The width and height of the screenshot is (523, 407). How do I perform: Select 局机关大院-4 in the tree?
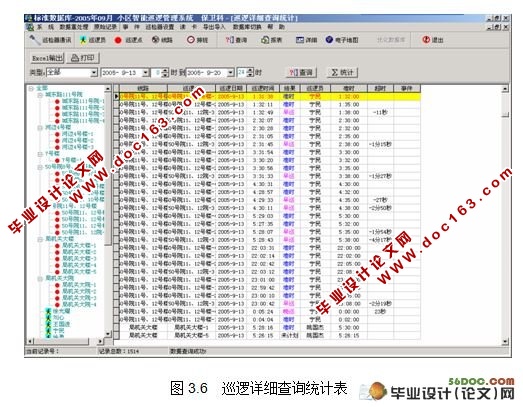click(79, 304)
